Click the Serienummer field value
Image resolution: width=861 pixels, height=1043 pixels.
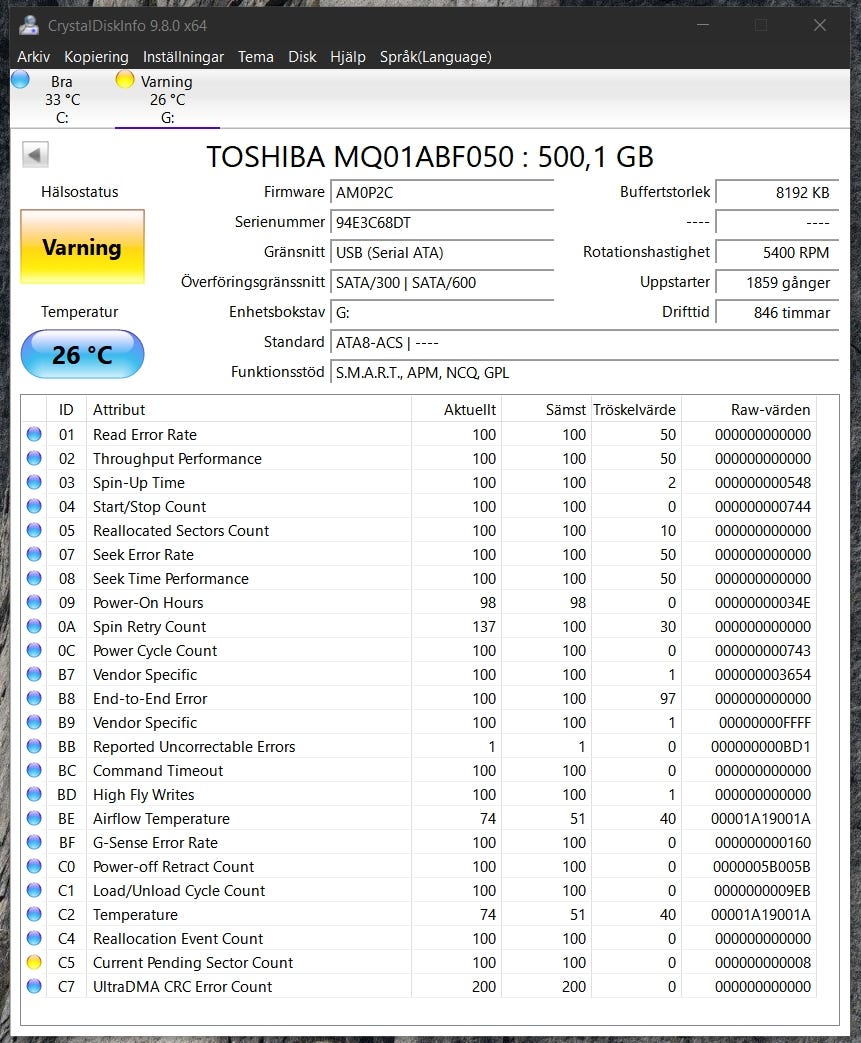442,222
